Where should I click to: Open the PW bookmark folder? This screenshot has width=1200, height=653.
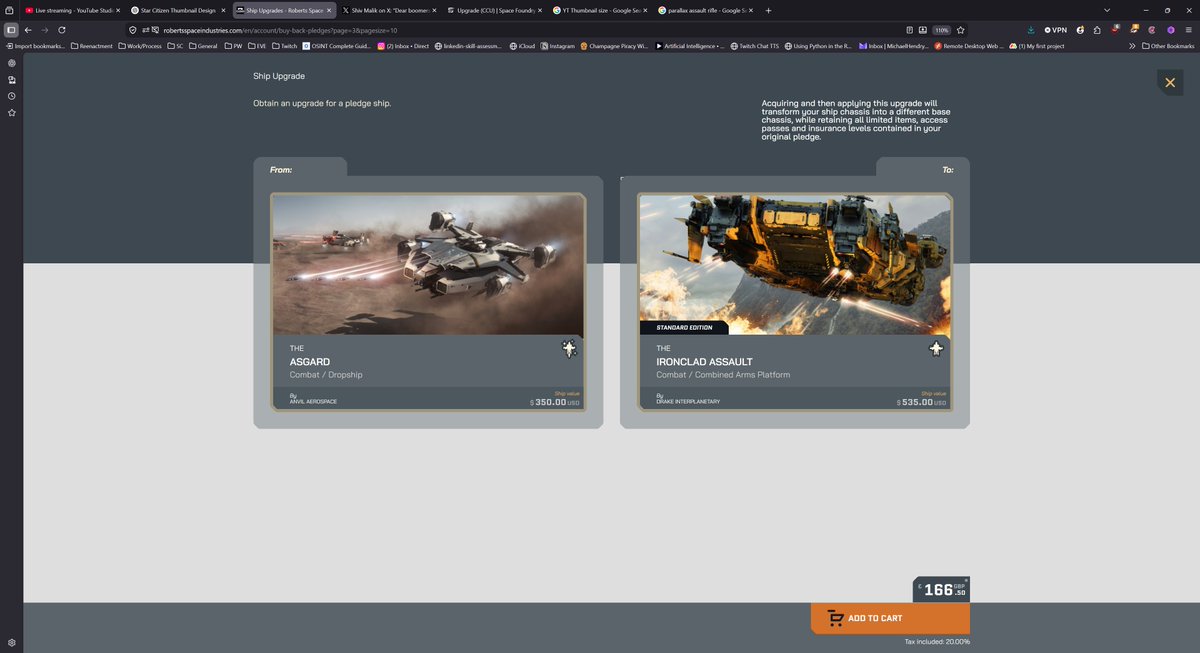233,46
